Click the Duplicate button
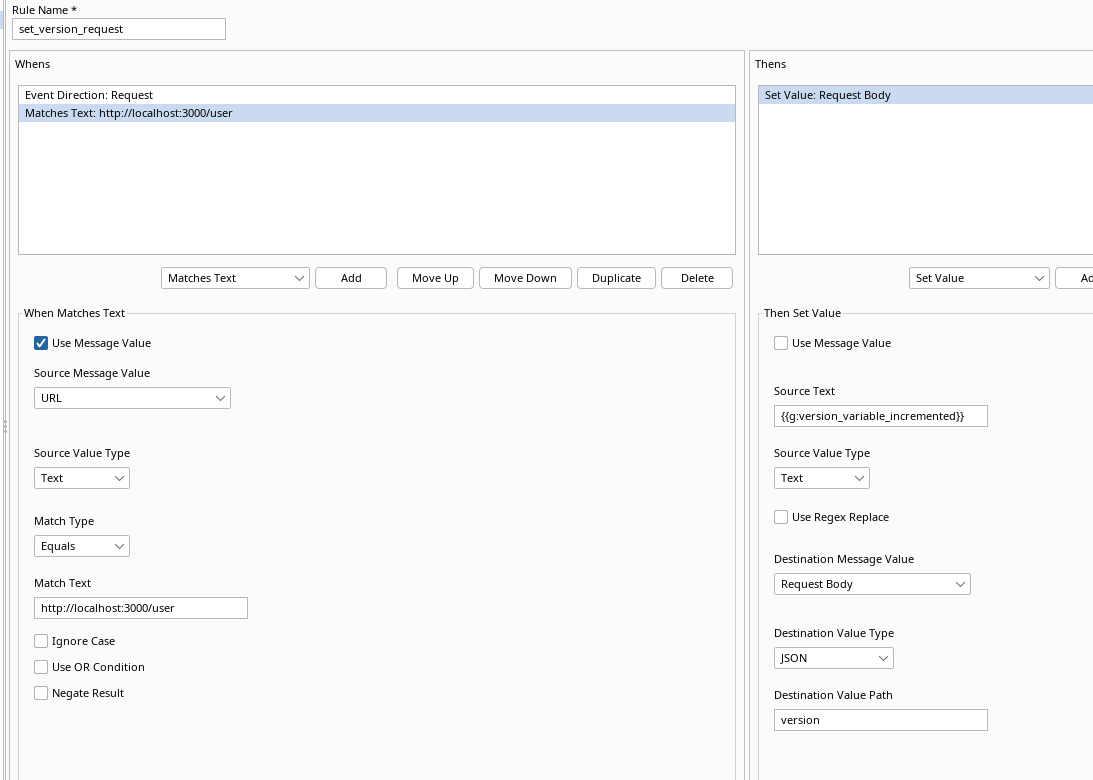Image resolution: width=1093 pixels, height=780 pixels. [x=616, y=278]
